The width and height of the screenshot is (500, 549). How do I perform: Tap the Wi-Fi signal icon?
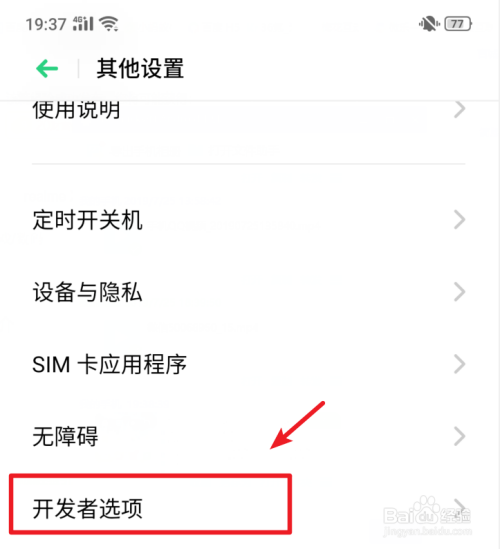click(109, 24)
